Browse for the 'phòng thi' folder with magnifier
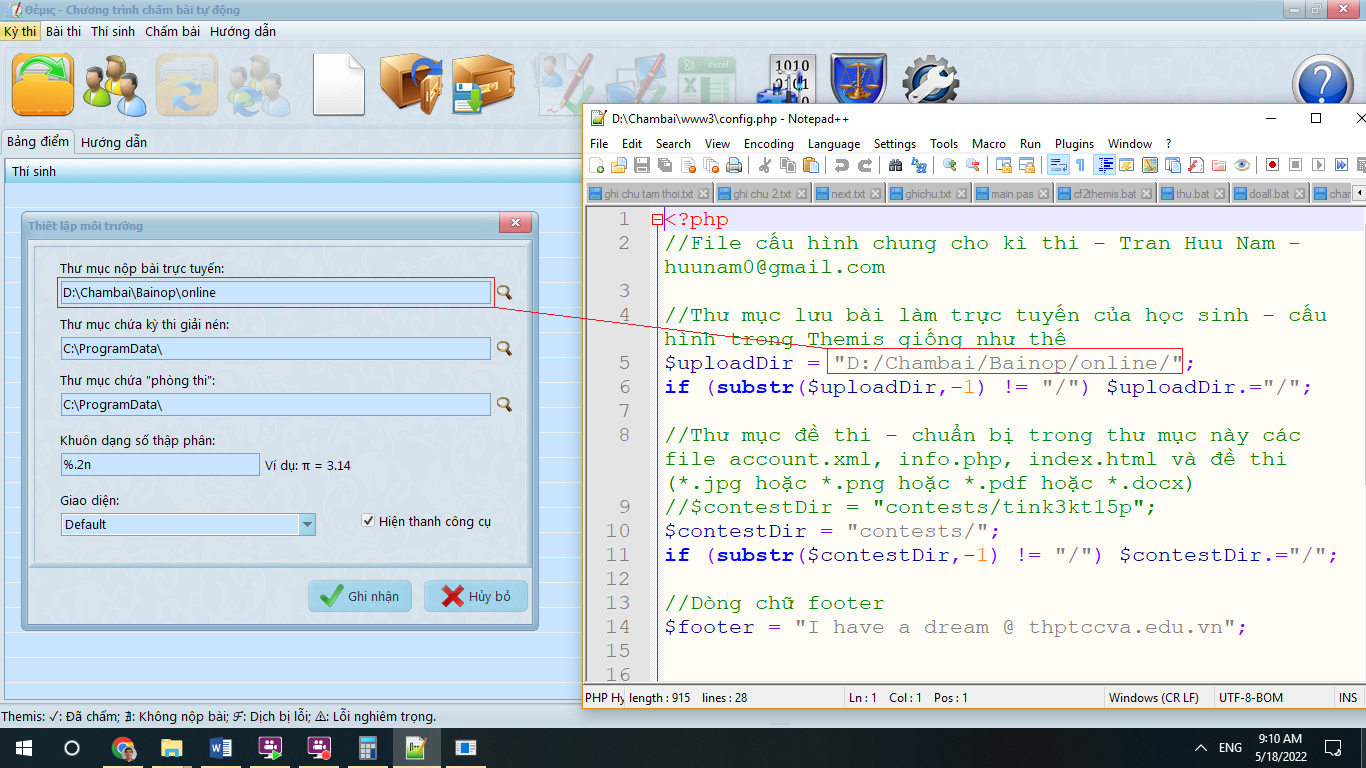The image size is (1366, 768). 505,404
